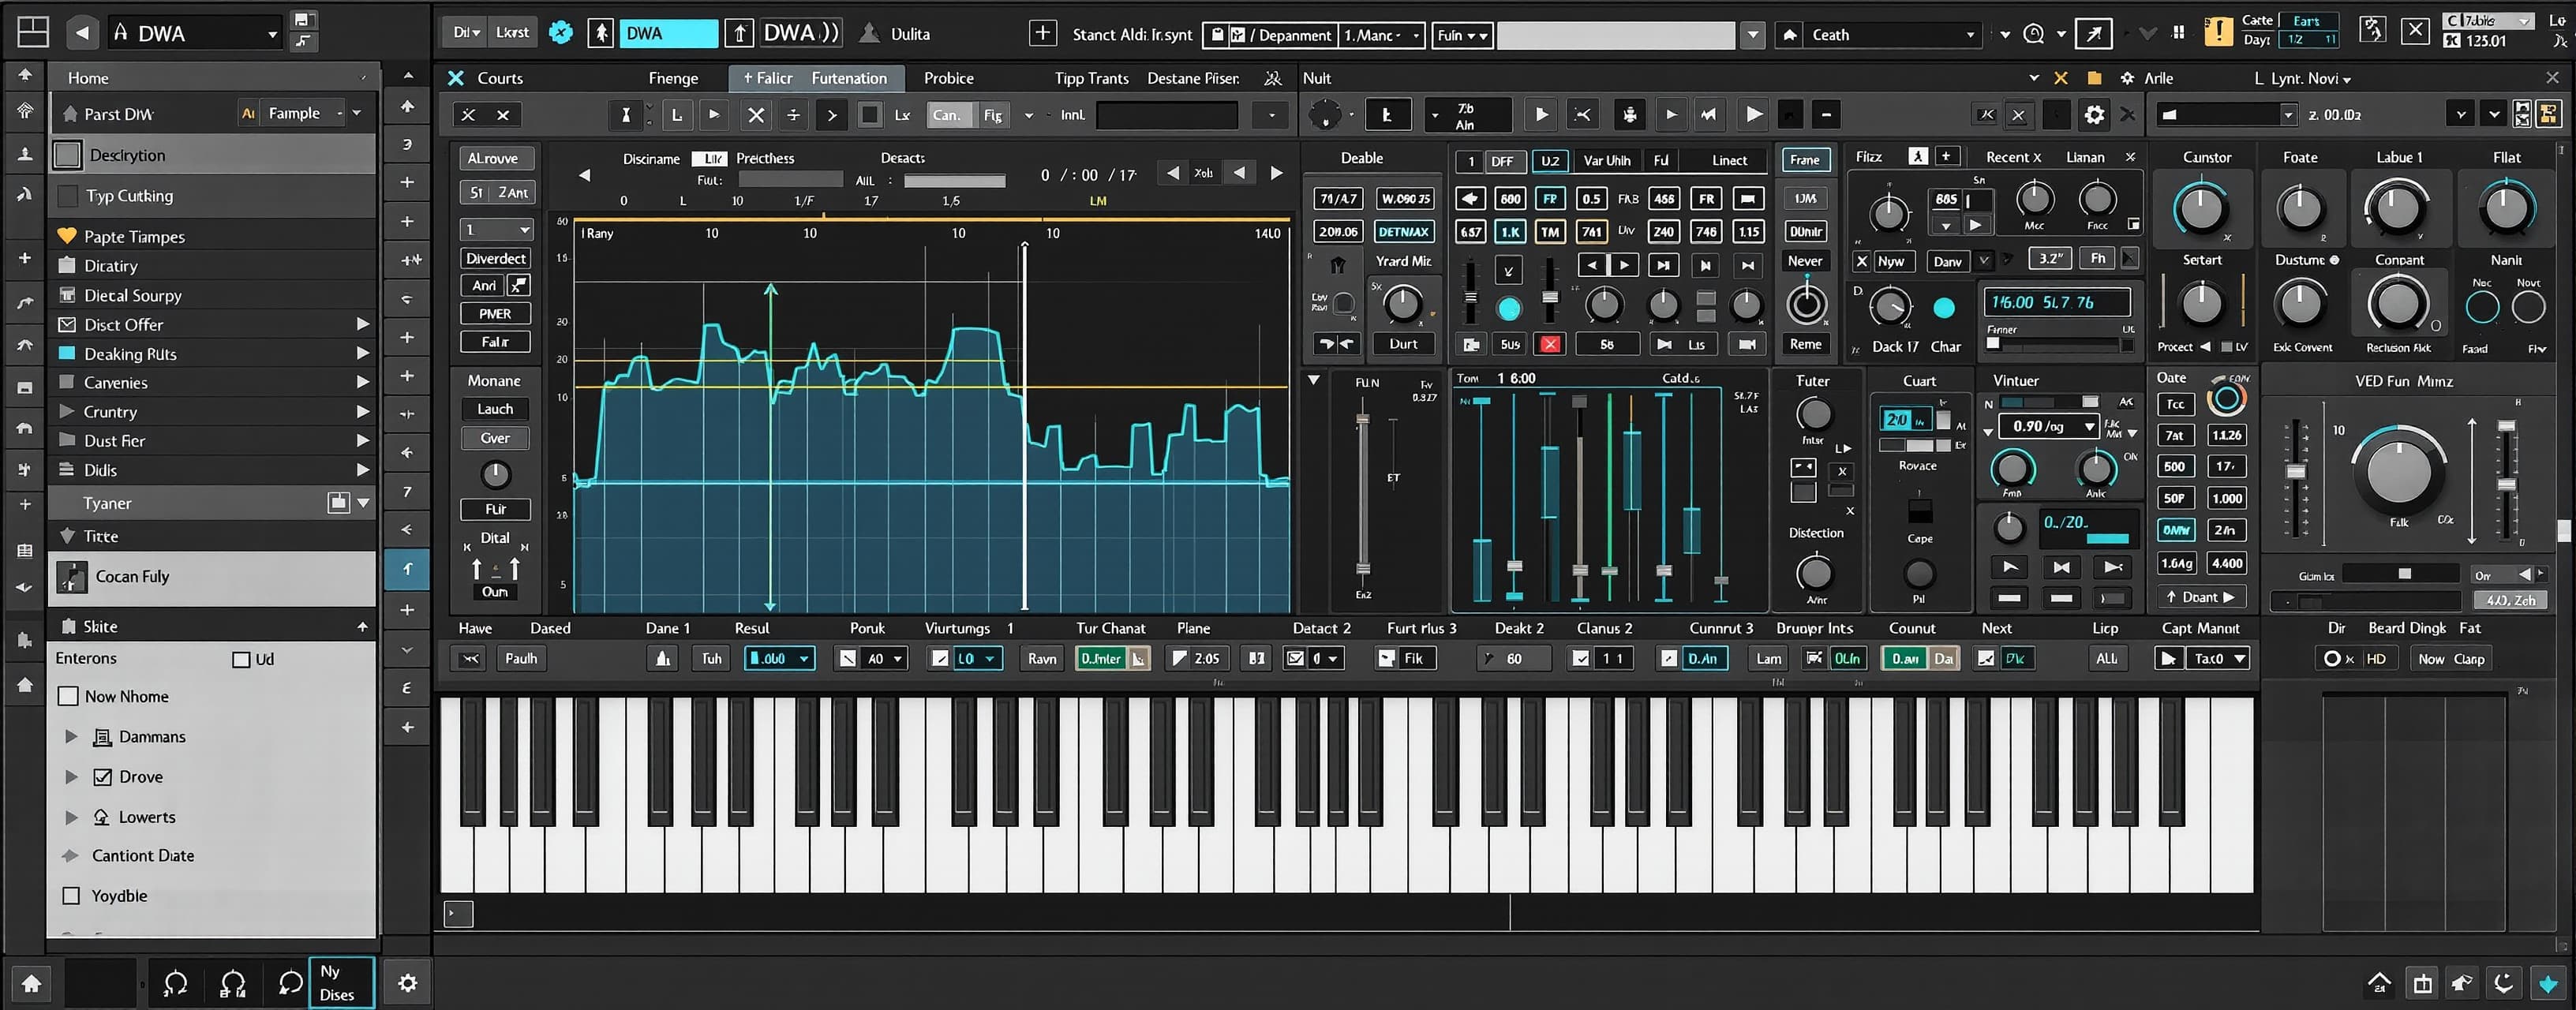Expand the Lowerts tree item
The image size is (2576, 1010).
(71, 817)
